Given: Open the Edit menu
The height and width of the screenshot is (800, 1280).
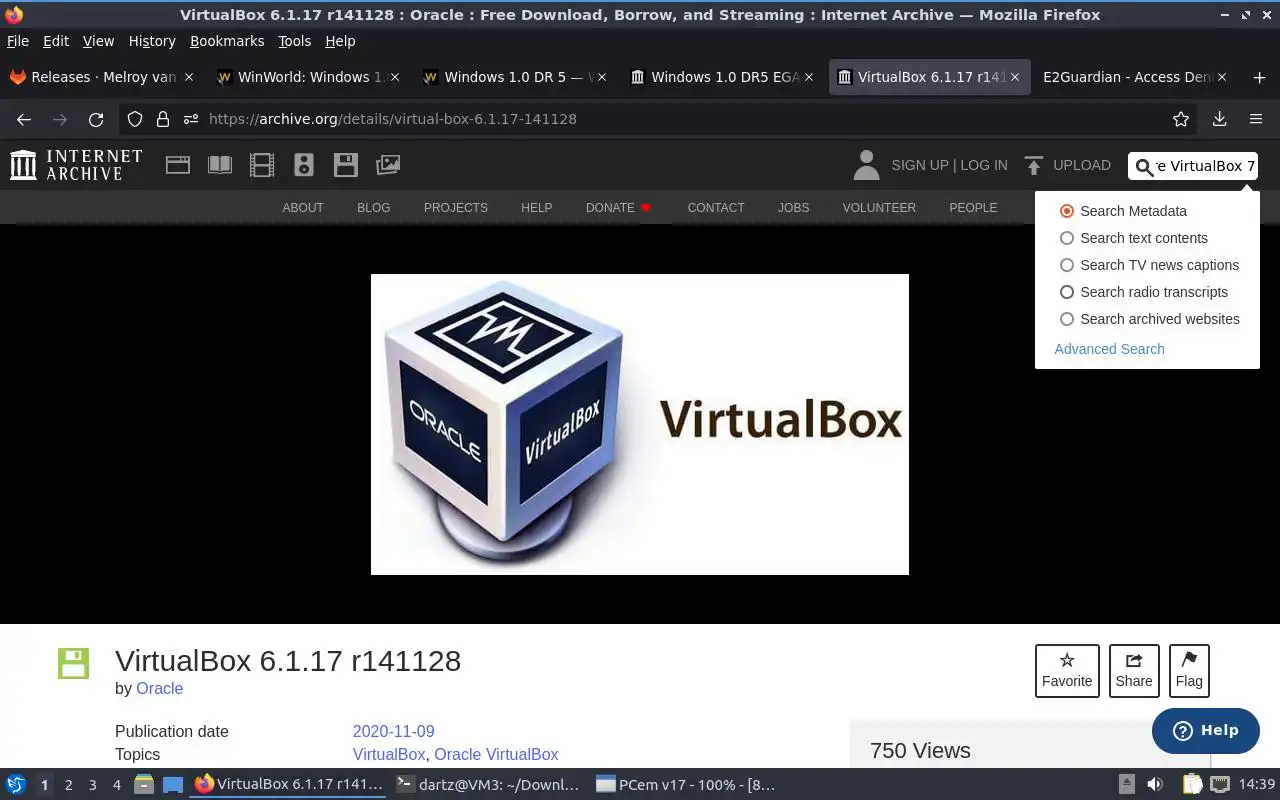Looking at the screenshot, I should pyautogui.click(x=56, y=41).
